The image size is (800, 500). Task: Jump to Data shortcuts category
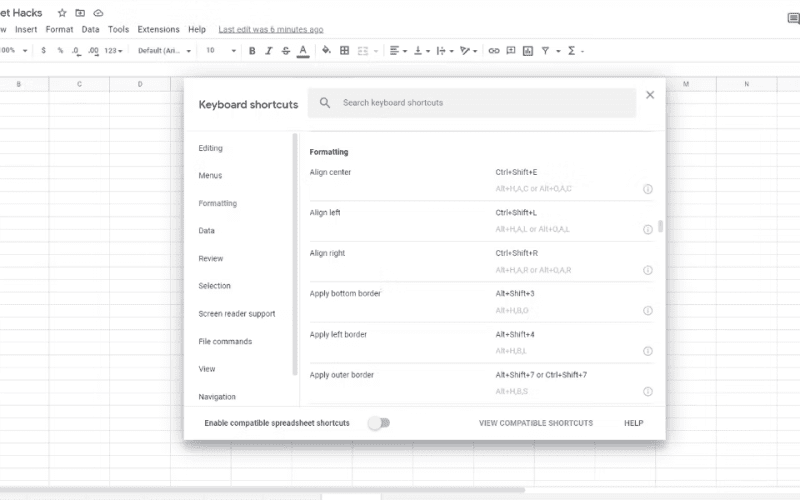(206, 231)
